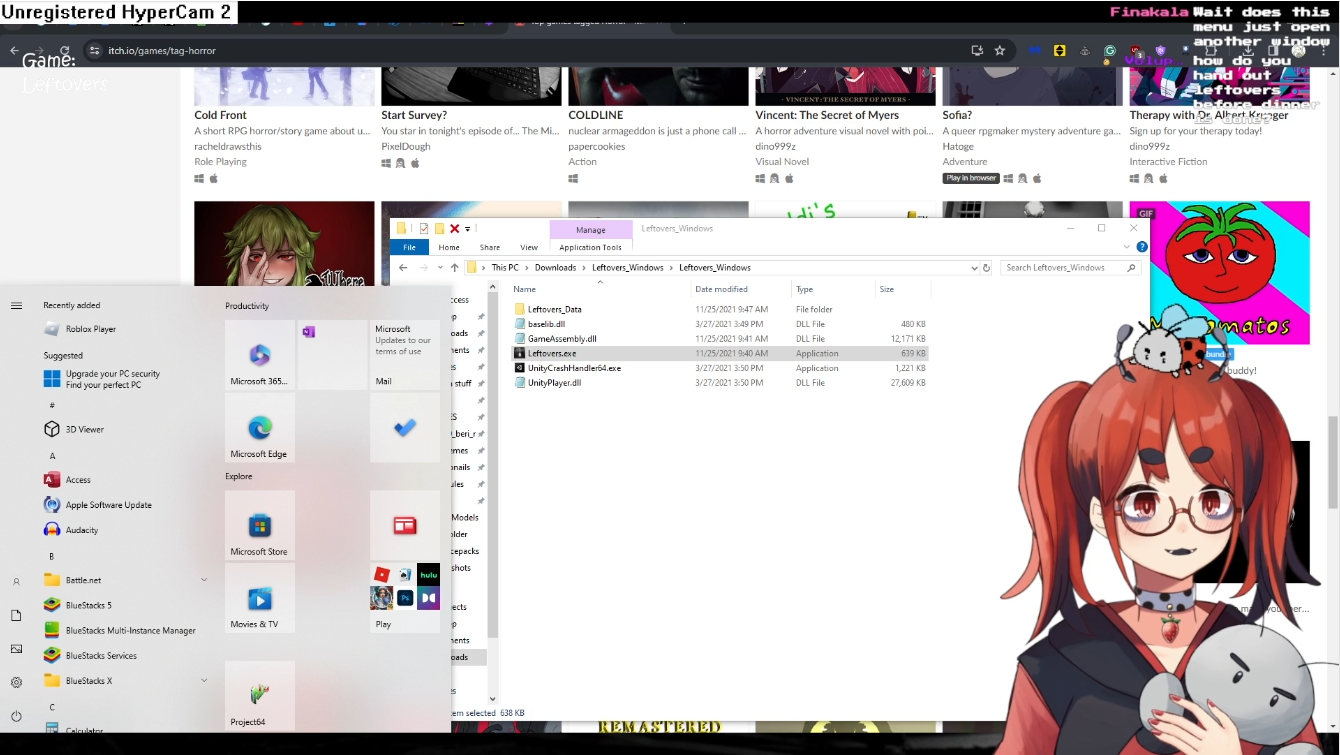Reload the itch.io browser page
Screen dimensions: 1340x755
click(65, 50)
